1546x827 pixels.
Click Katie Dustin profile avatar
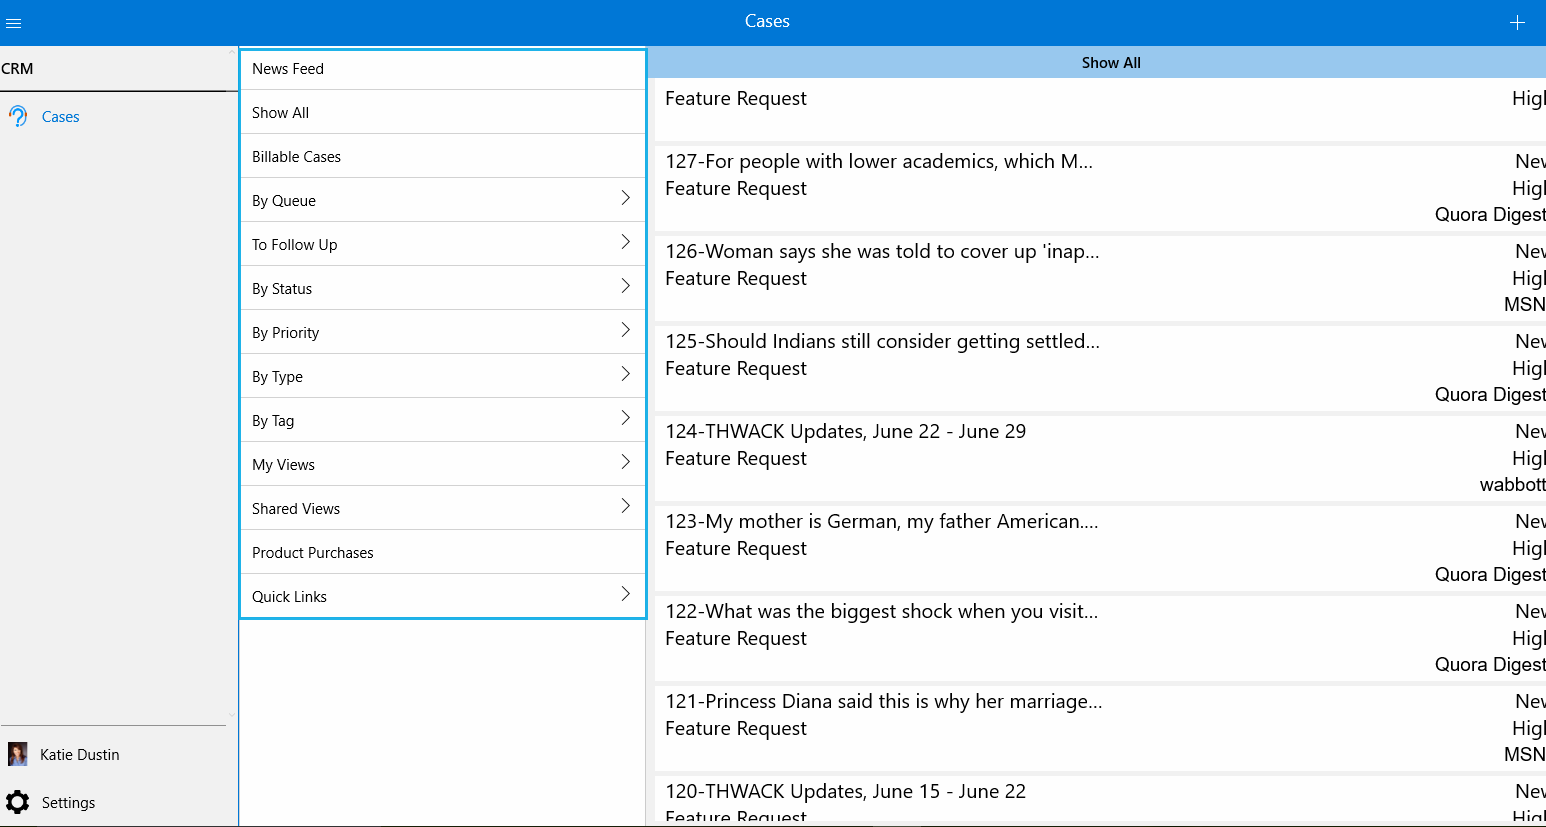18,754
